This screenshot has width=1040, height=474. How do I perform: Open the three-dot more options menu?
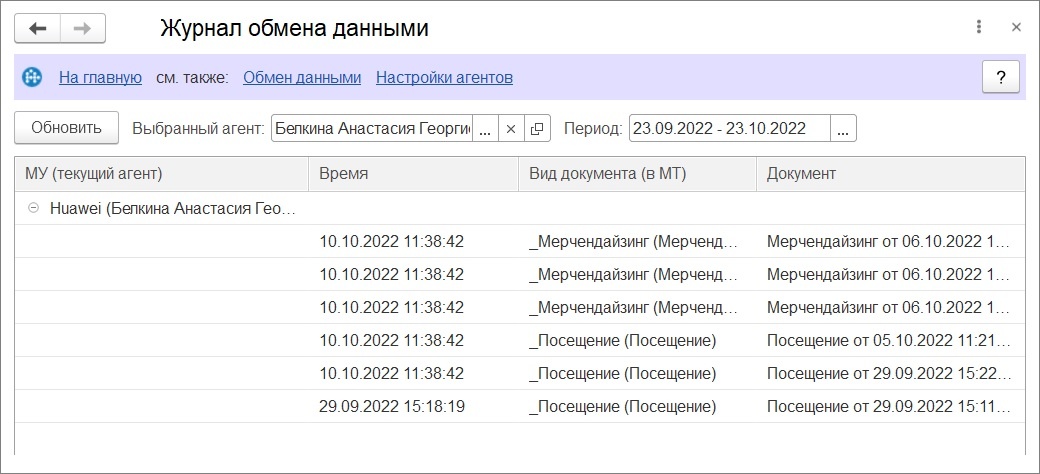click(x=978, y=27)
